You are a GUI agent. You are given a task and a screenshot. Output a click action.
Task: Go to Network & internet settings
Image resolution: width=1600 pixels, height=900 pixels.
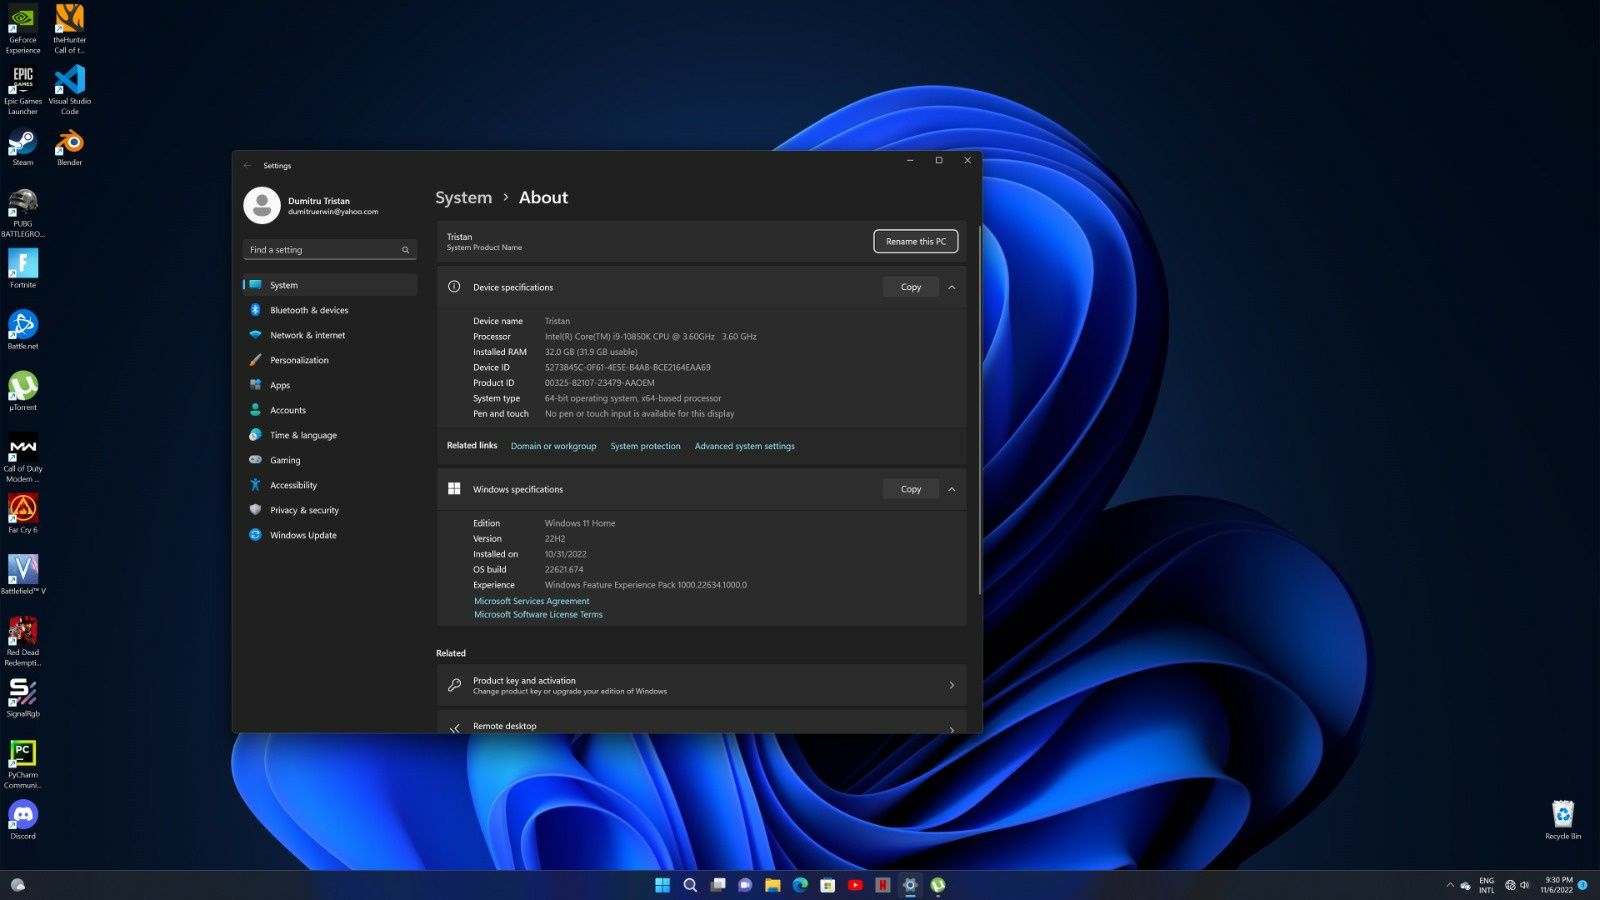(x=329, y=335)
